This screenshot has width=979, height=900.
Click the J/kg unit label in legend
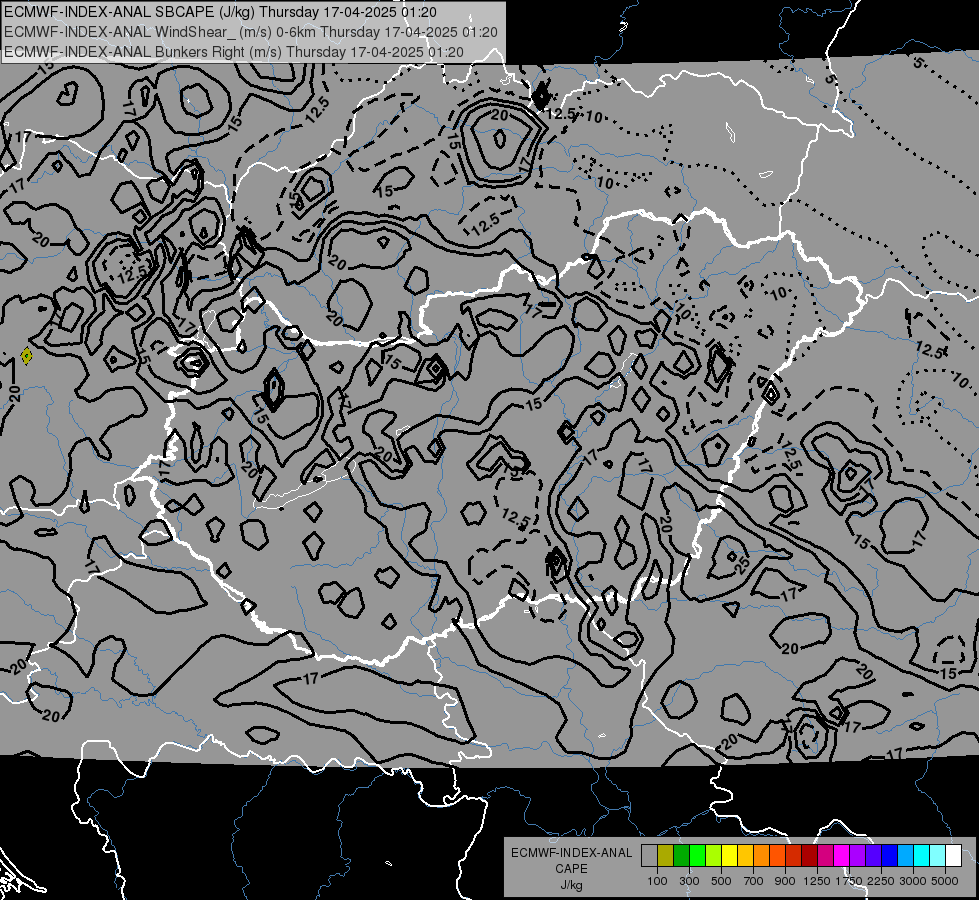(x=571, y=885)
